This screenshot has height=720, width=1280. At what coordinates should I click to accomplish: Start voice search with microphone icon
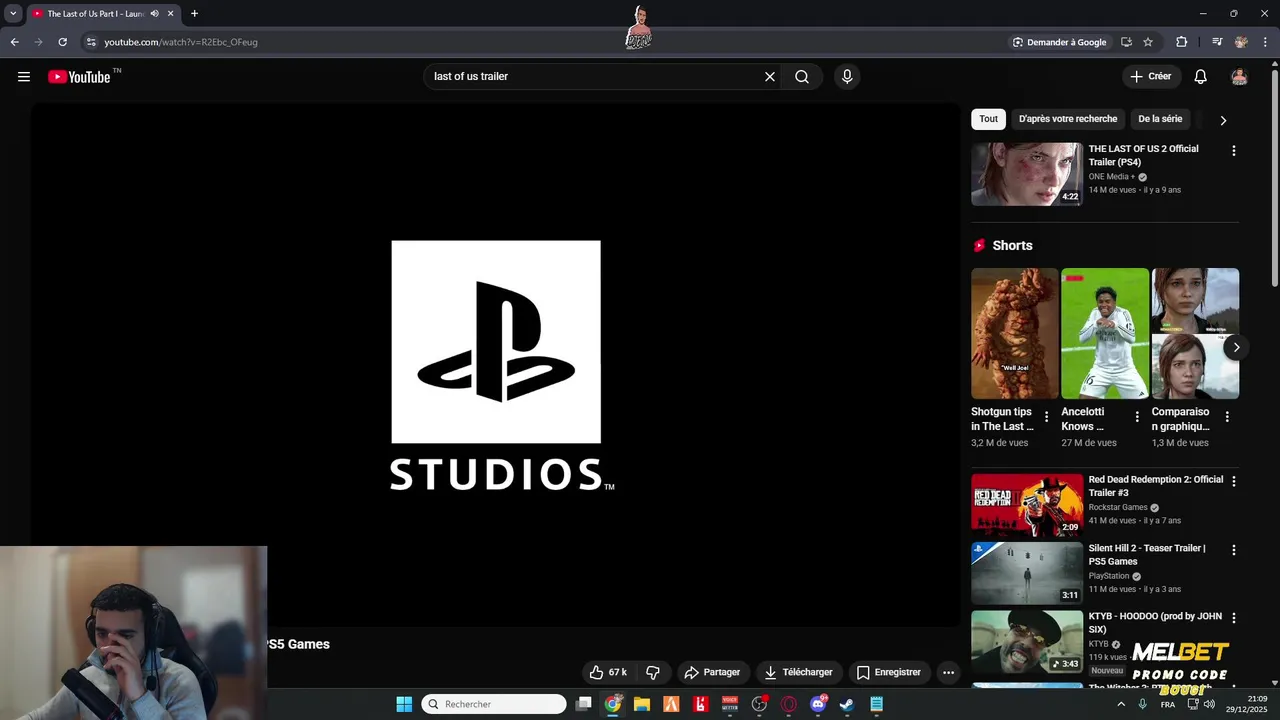[847, 76]
